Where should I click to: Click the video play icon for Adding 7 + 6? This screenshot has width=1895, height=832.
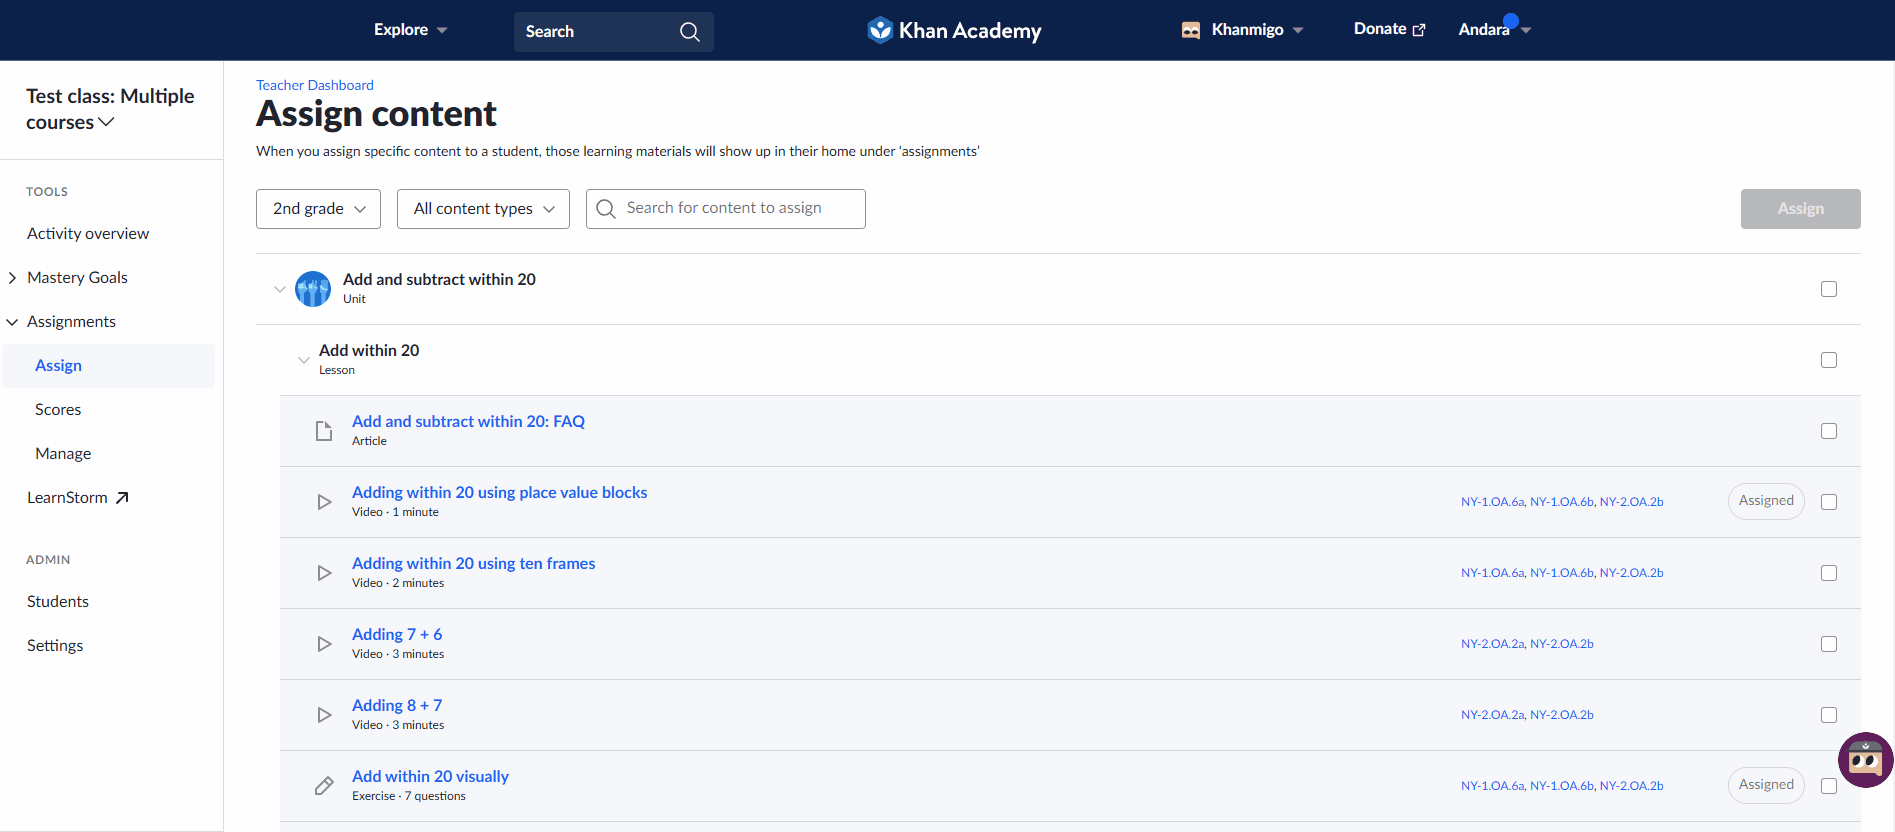coord(324,644)
